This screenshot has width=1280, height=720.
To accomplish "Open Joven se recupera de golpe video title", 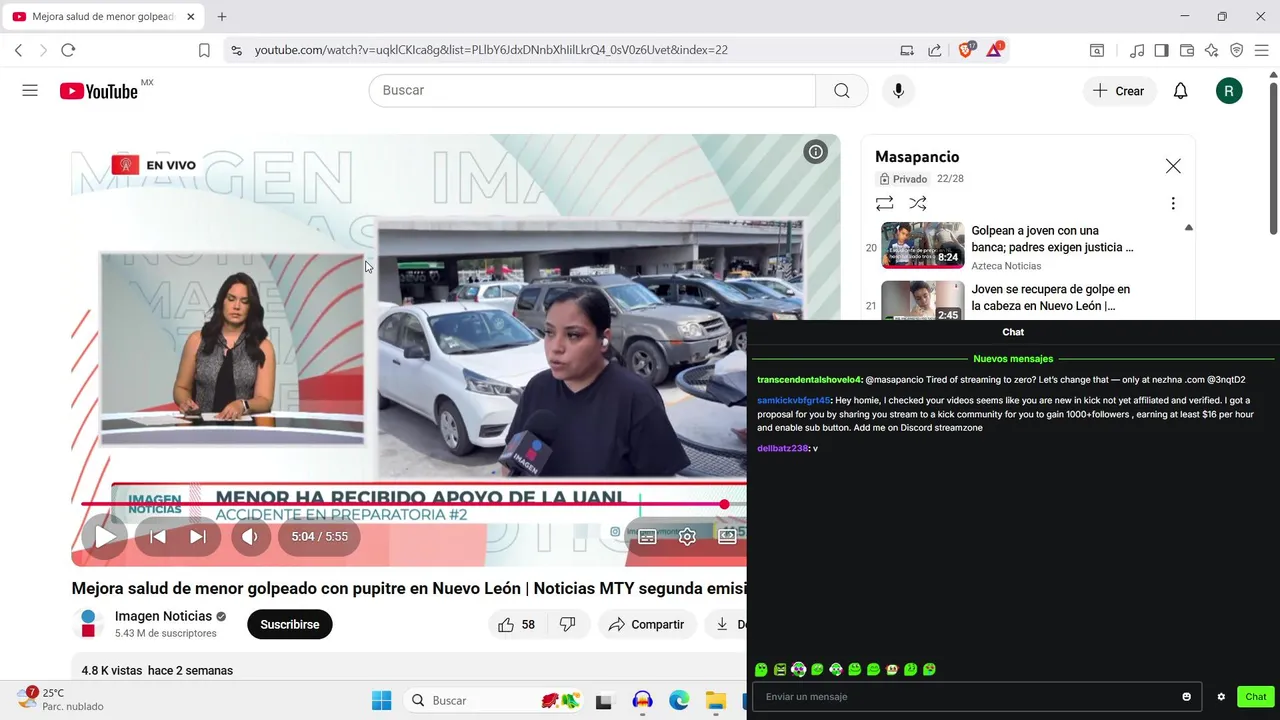I will coord(1051,298).
